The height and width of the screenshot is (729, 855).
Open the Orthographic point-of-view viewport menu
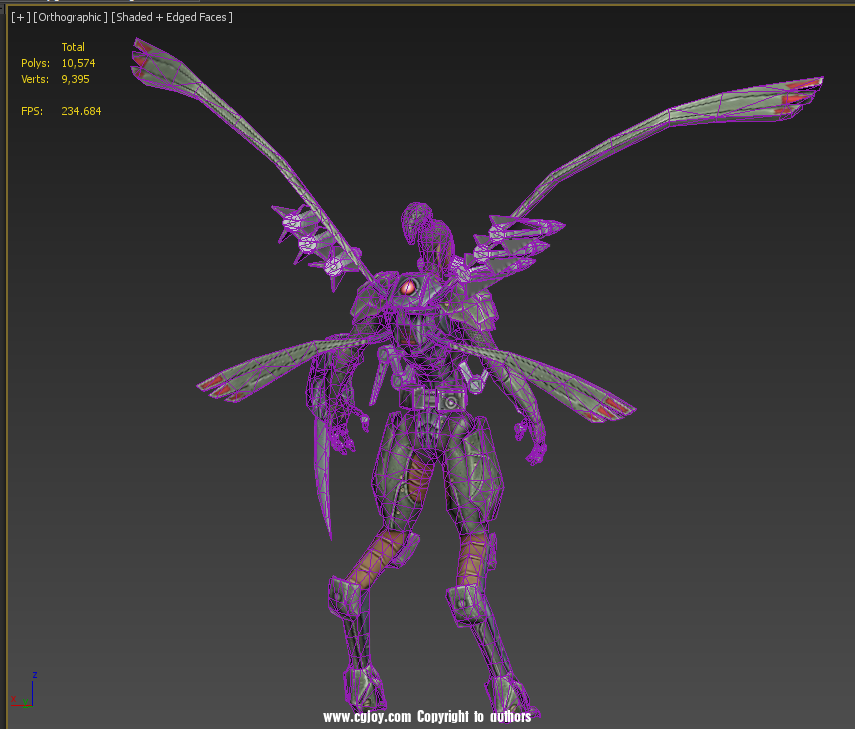click(70, 17)
